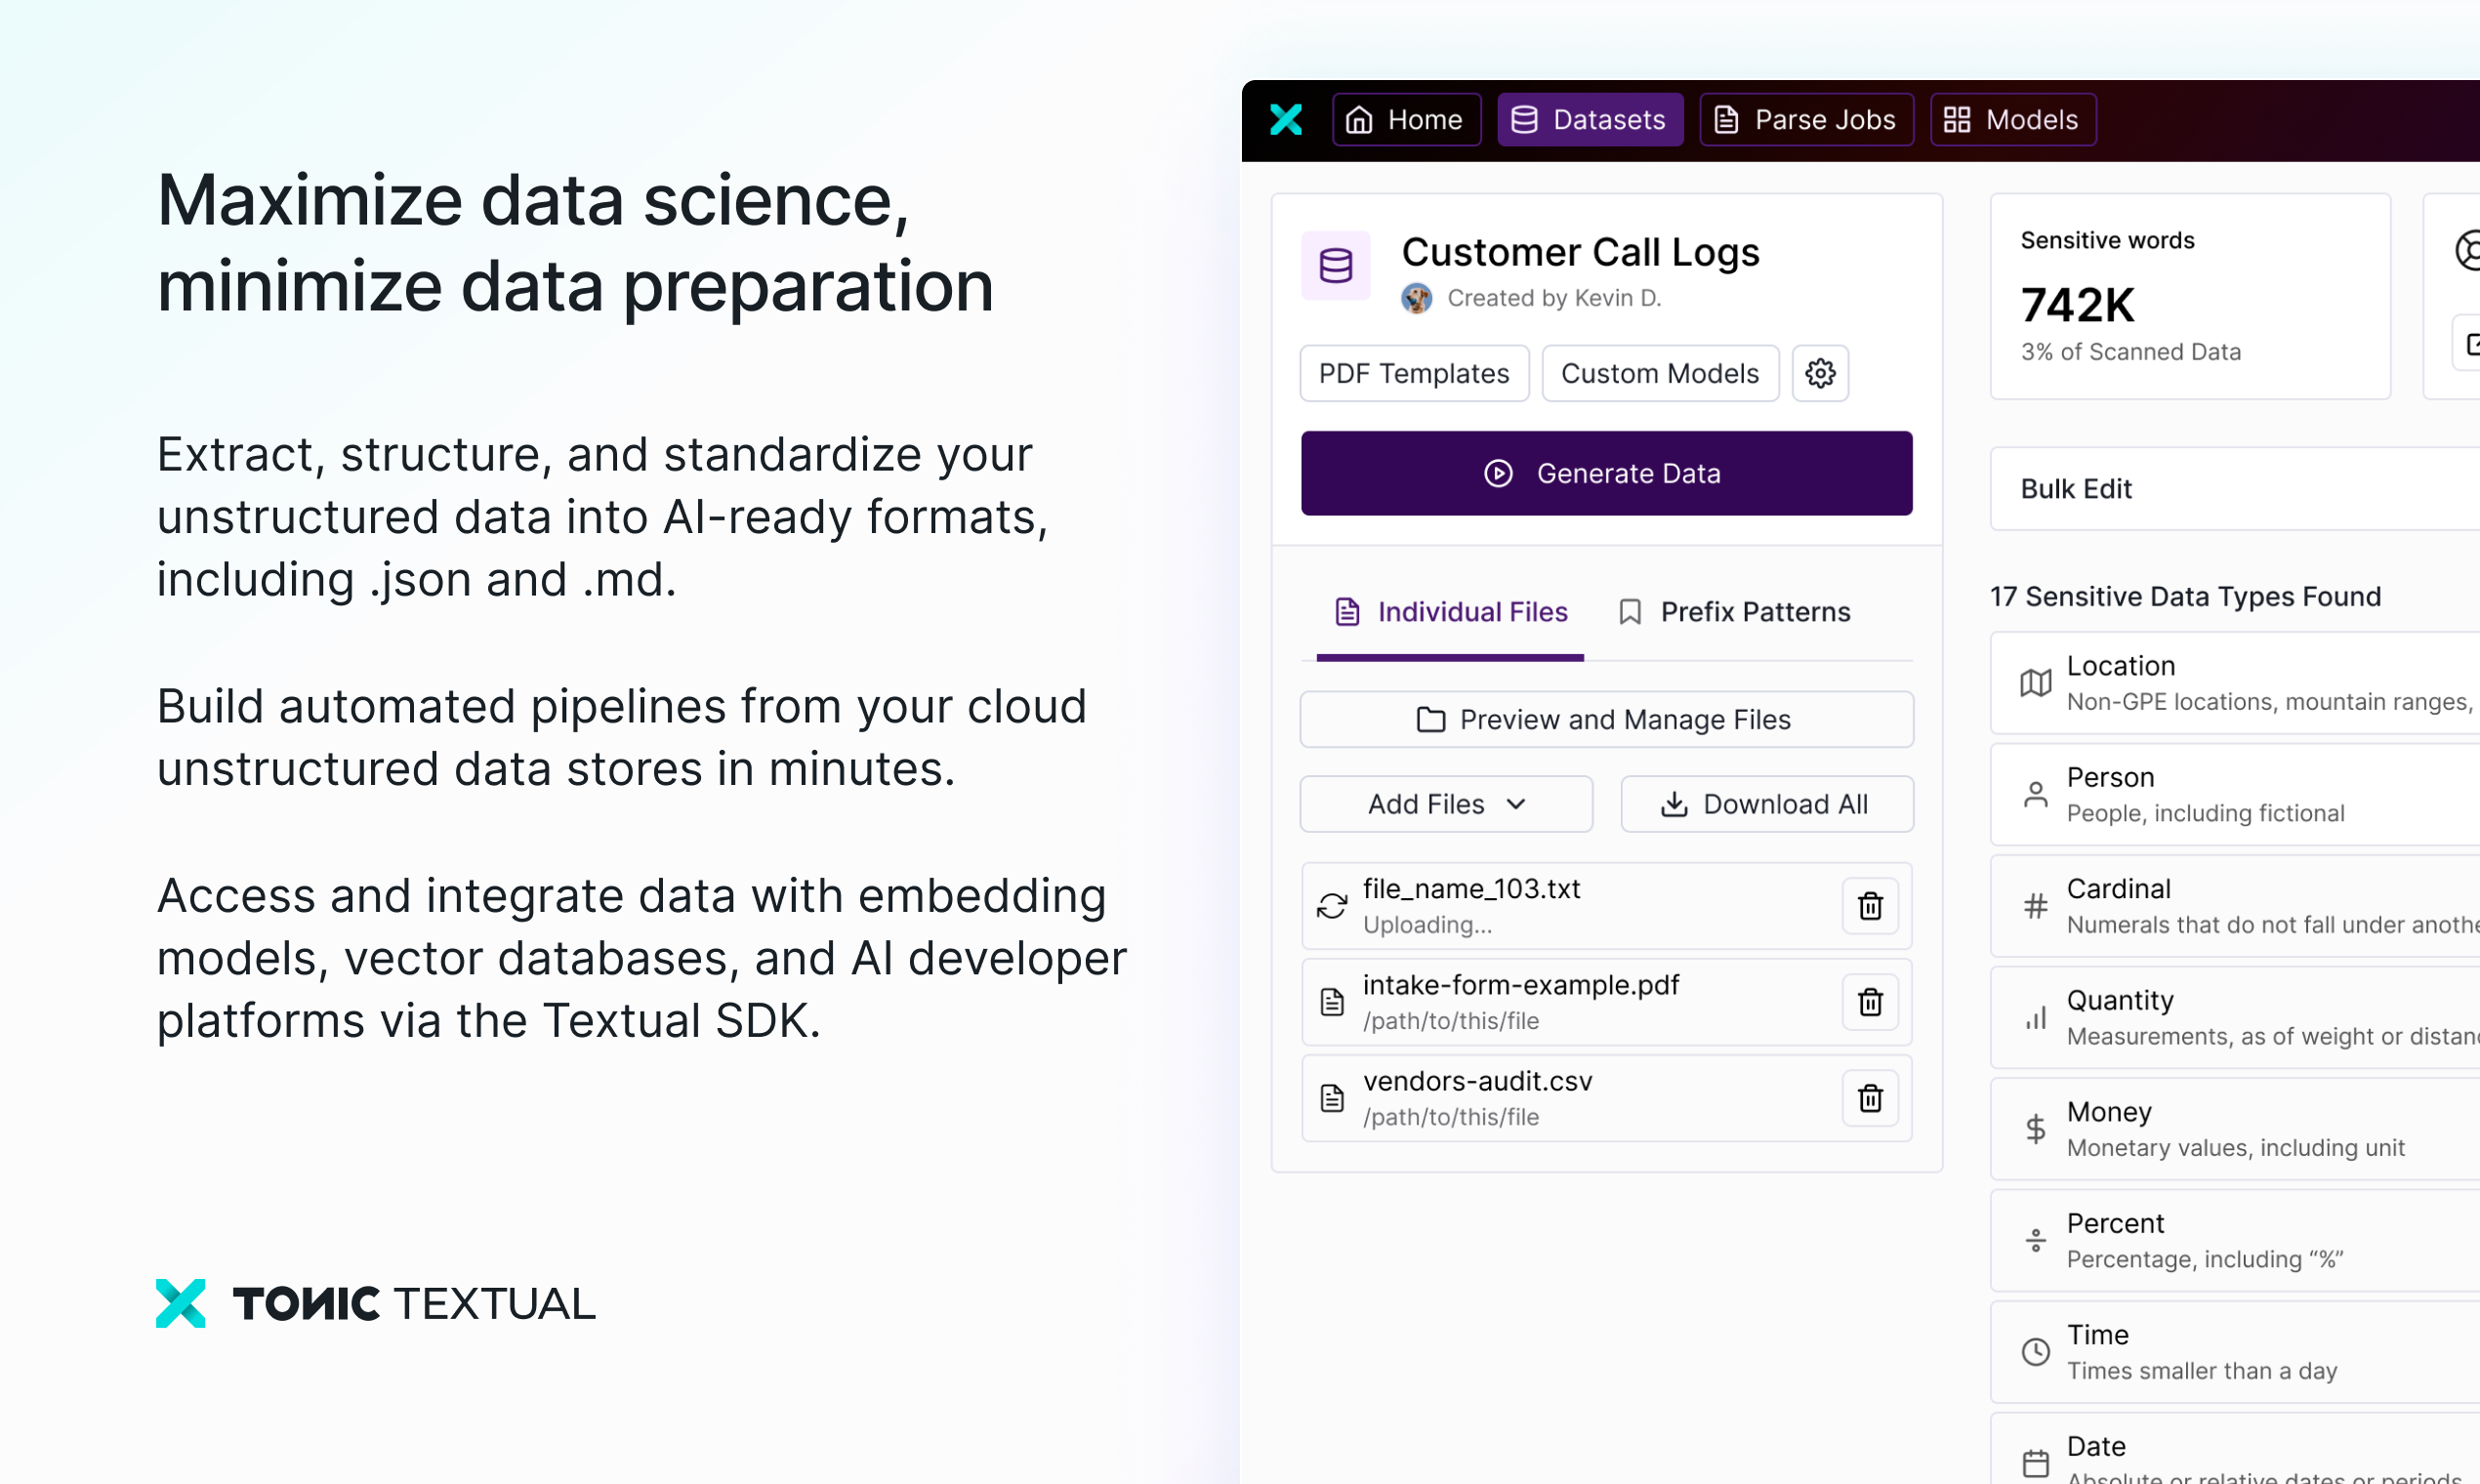The image size is (2480, 1484).
Task: Switch to Prefix Patterns tab
Action: (1735, 612)
